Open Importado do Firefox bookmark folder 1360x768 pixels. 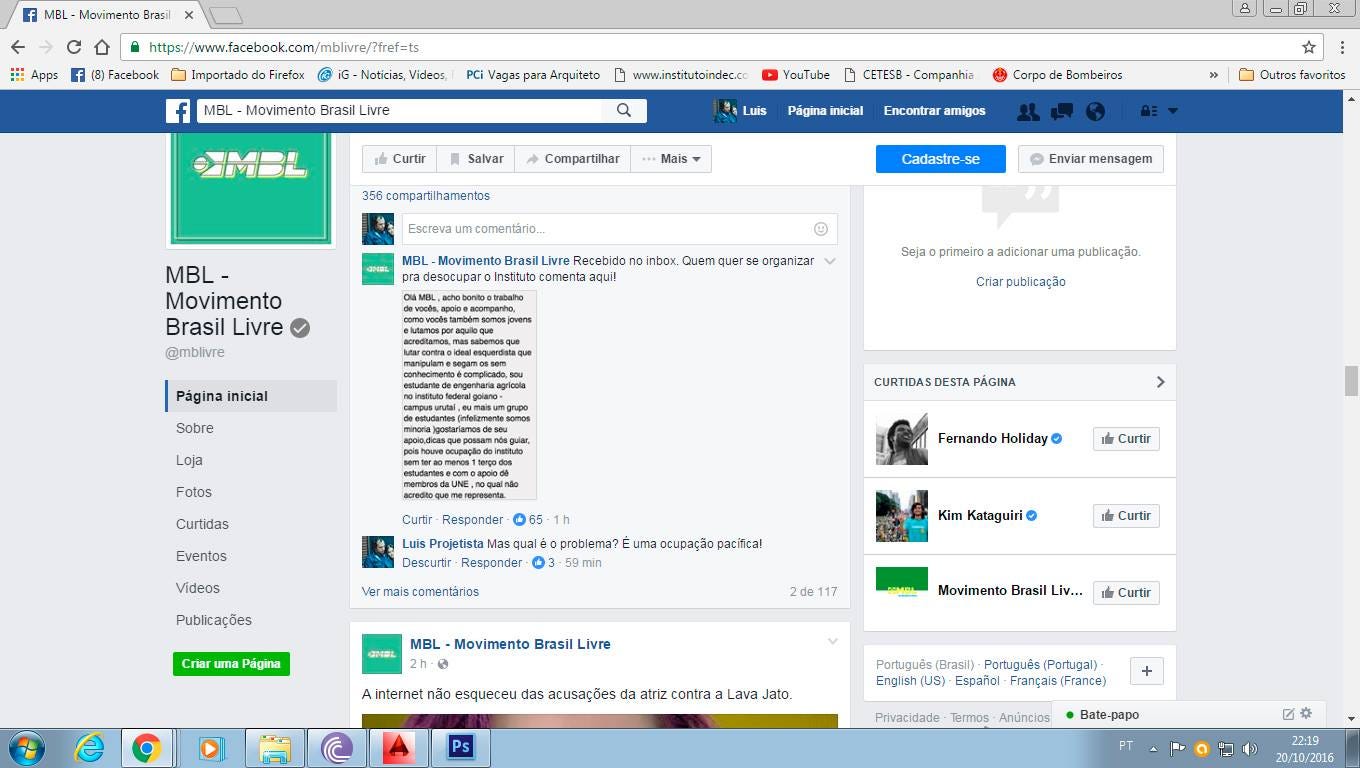[238, 75]
